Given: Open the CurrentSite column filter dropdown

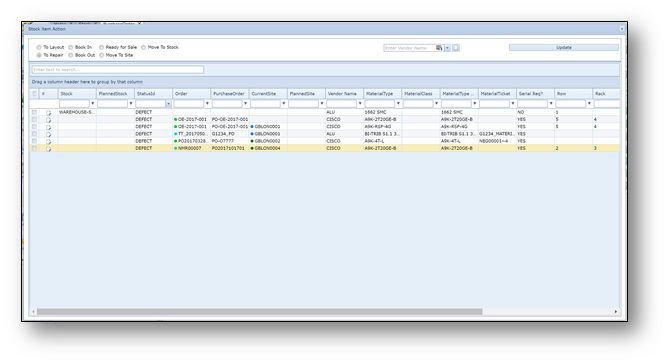Looking at the screenshot, I should 284,103.
